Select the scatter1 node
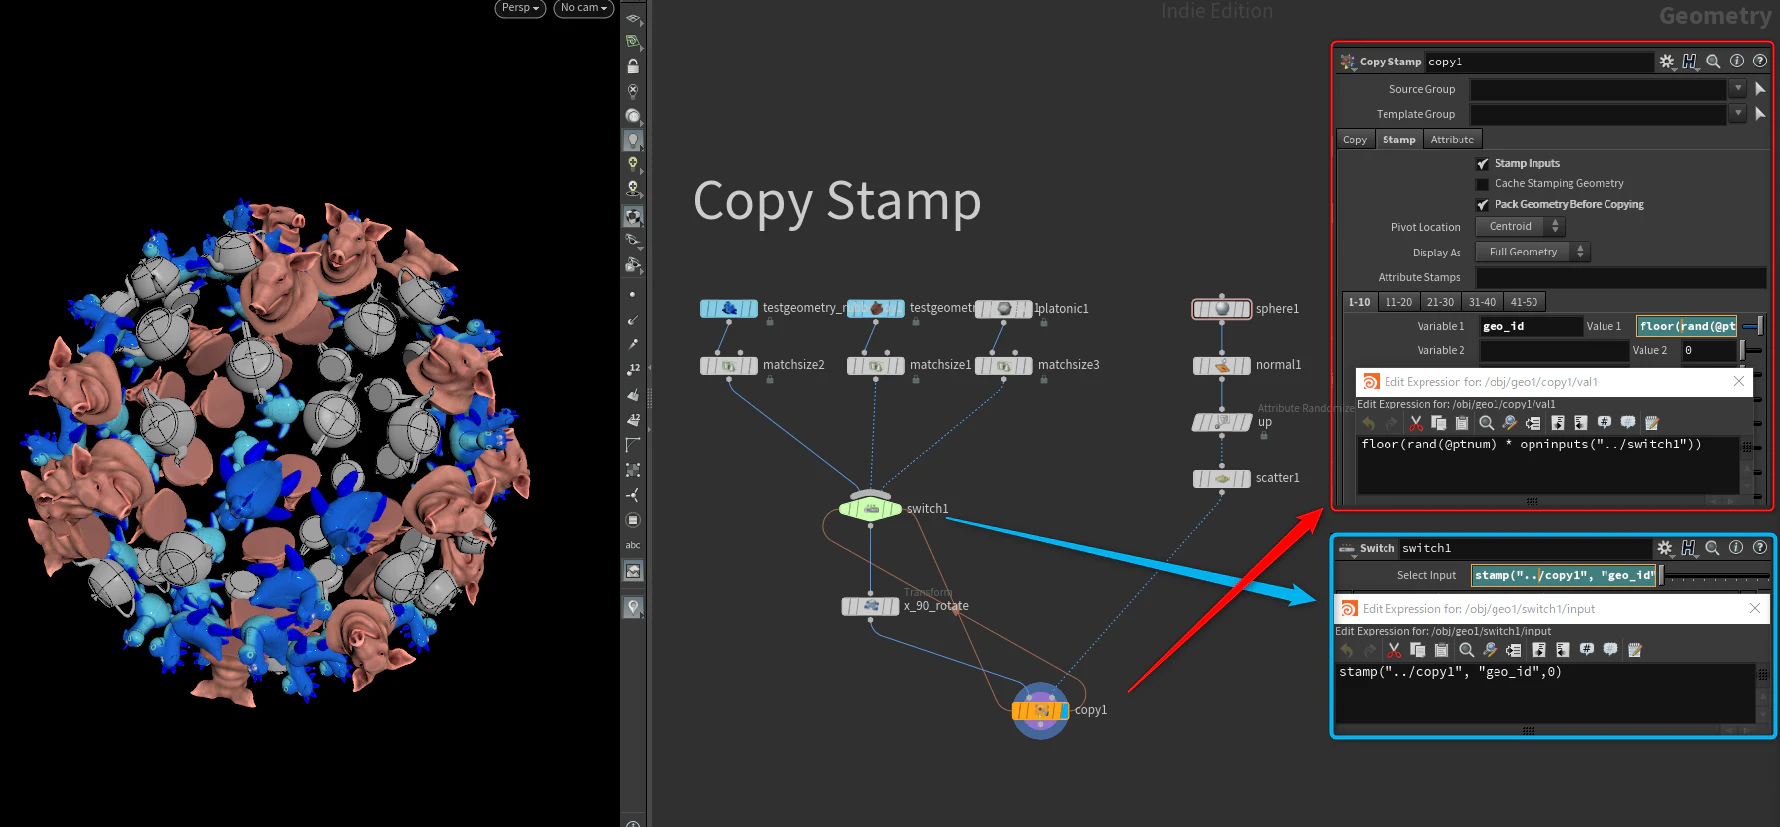The image size is (1780, 827). (x=1221, y=479)
